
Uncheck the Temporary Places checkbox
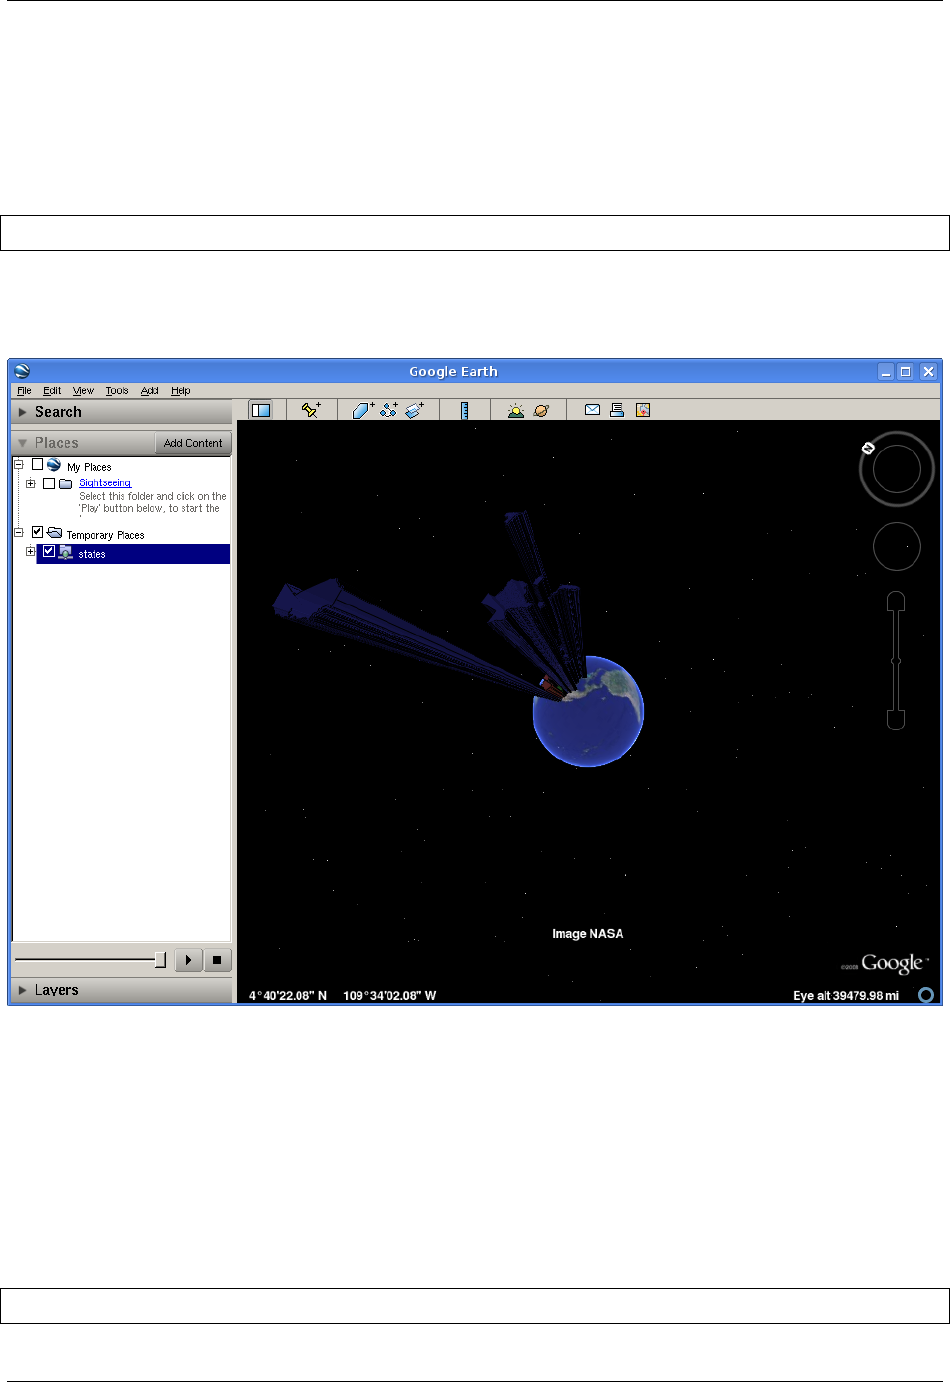pyautogui.click(x=37, y=532)
